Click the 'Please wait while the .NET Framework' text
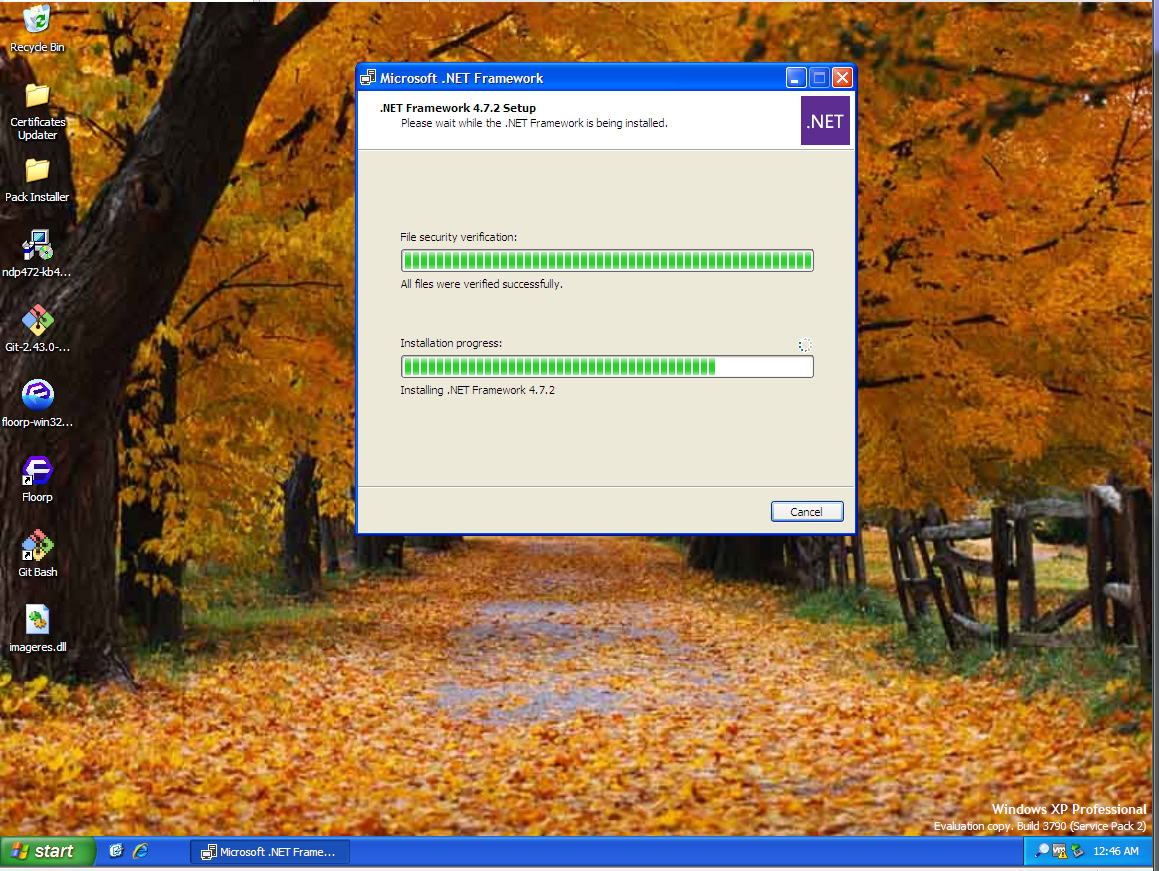The height and width of the screenshot is (871, 1159). point(534,123)
